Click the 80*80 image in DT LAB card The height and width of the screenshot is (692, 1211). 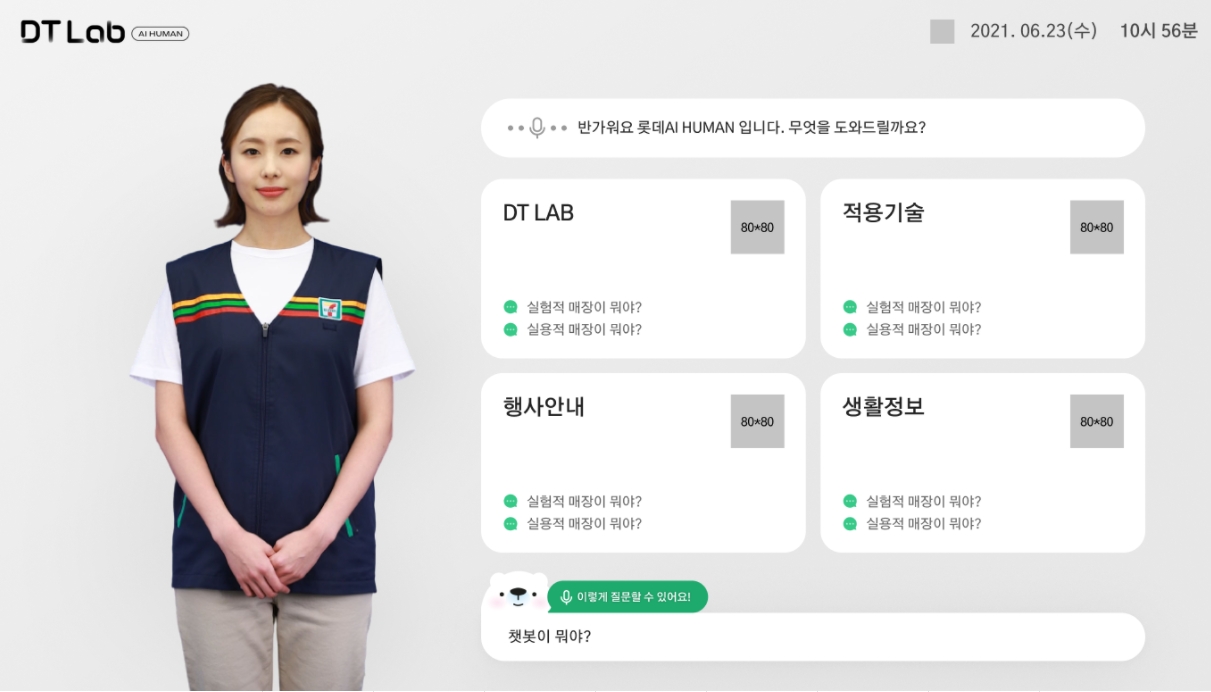click(x=757, y=227)
